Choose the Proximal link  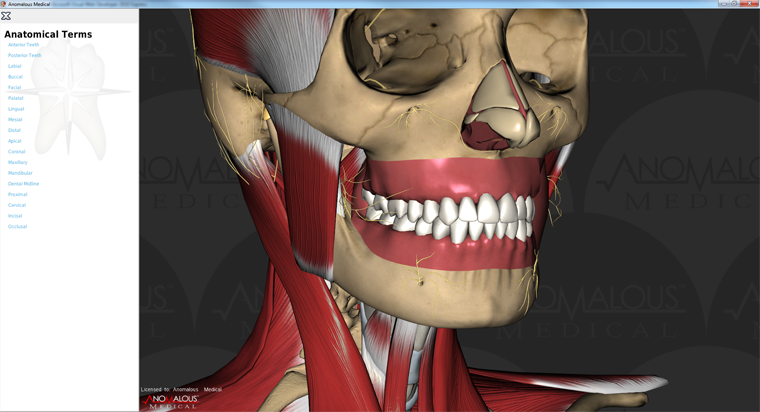[x=17, y=194]
